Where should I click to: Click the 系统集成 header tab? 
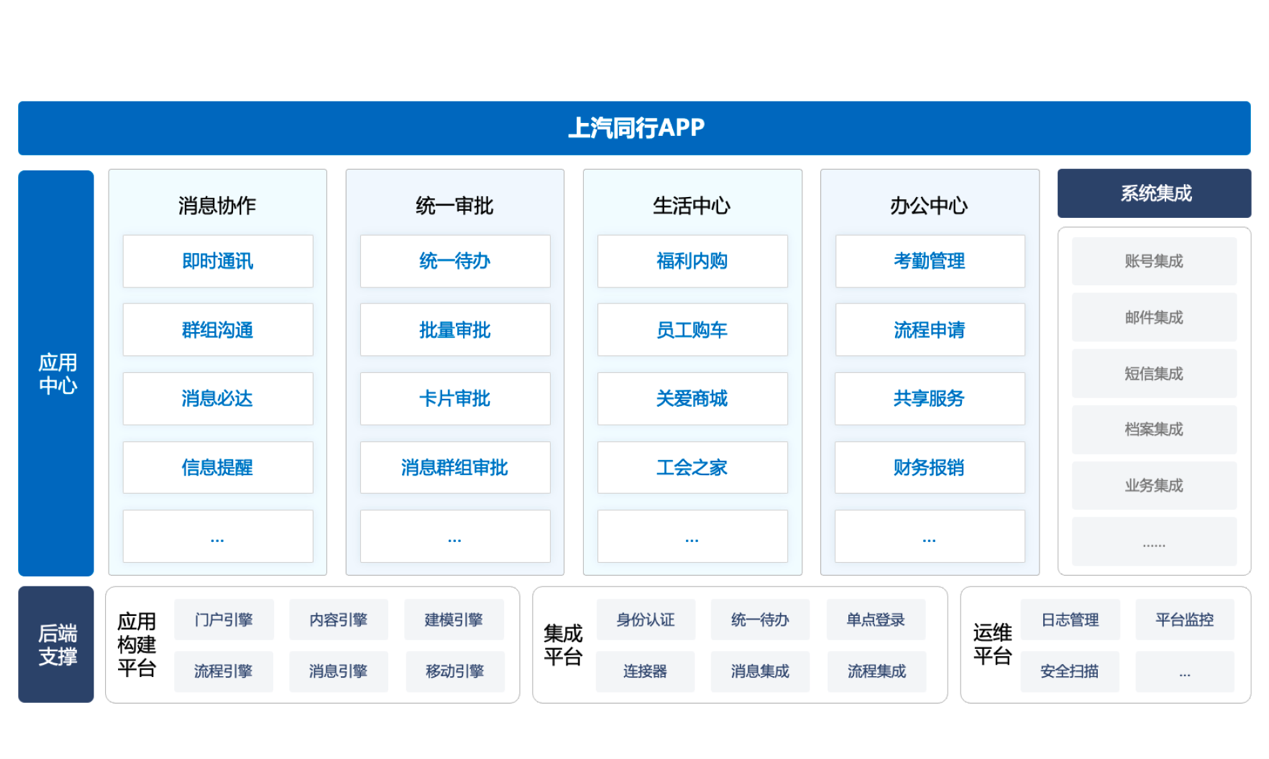tap(1154, 193)
